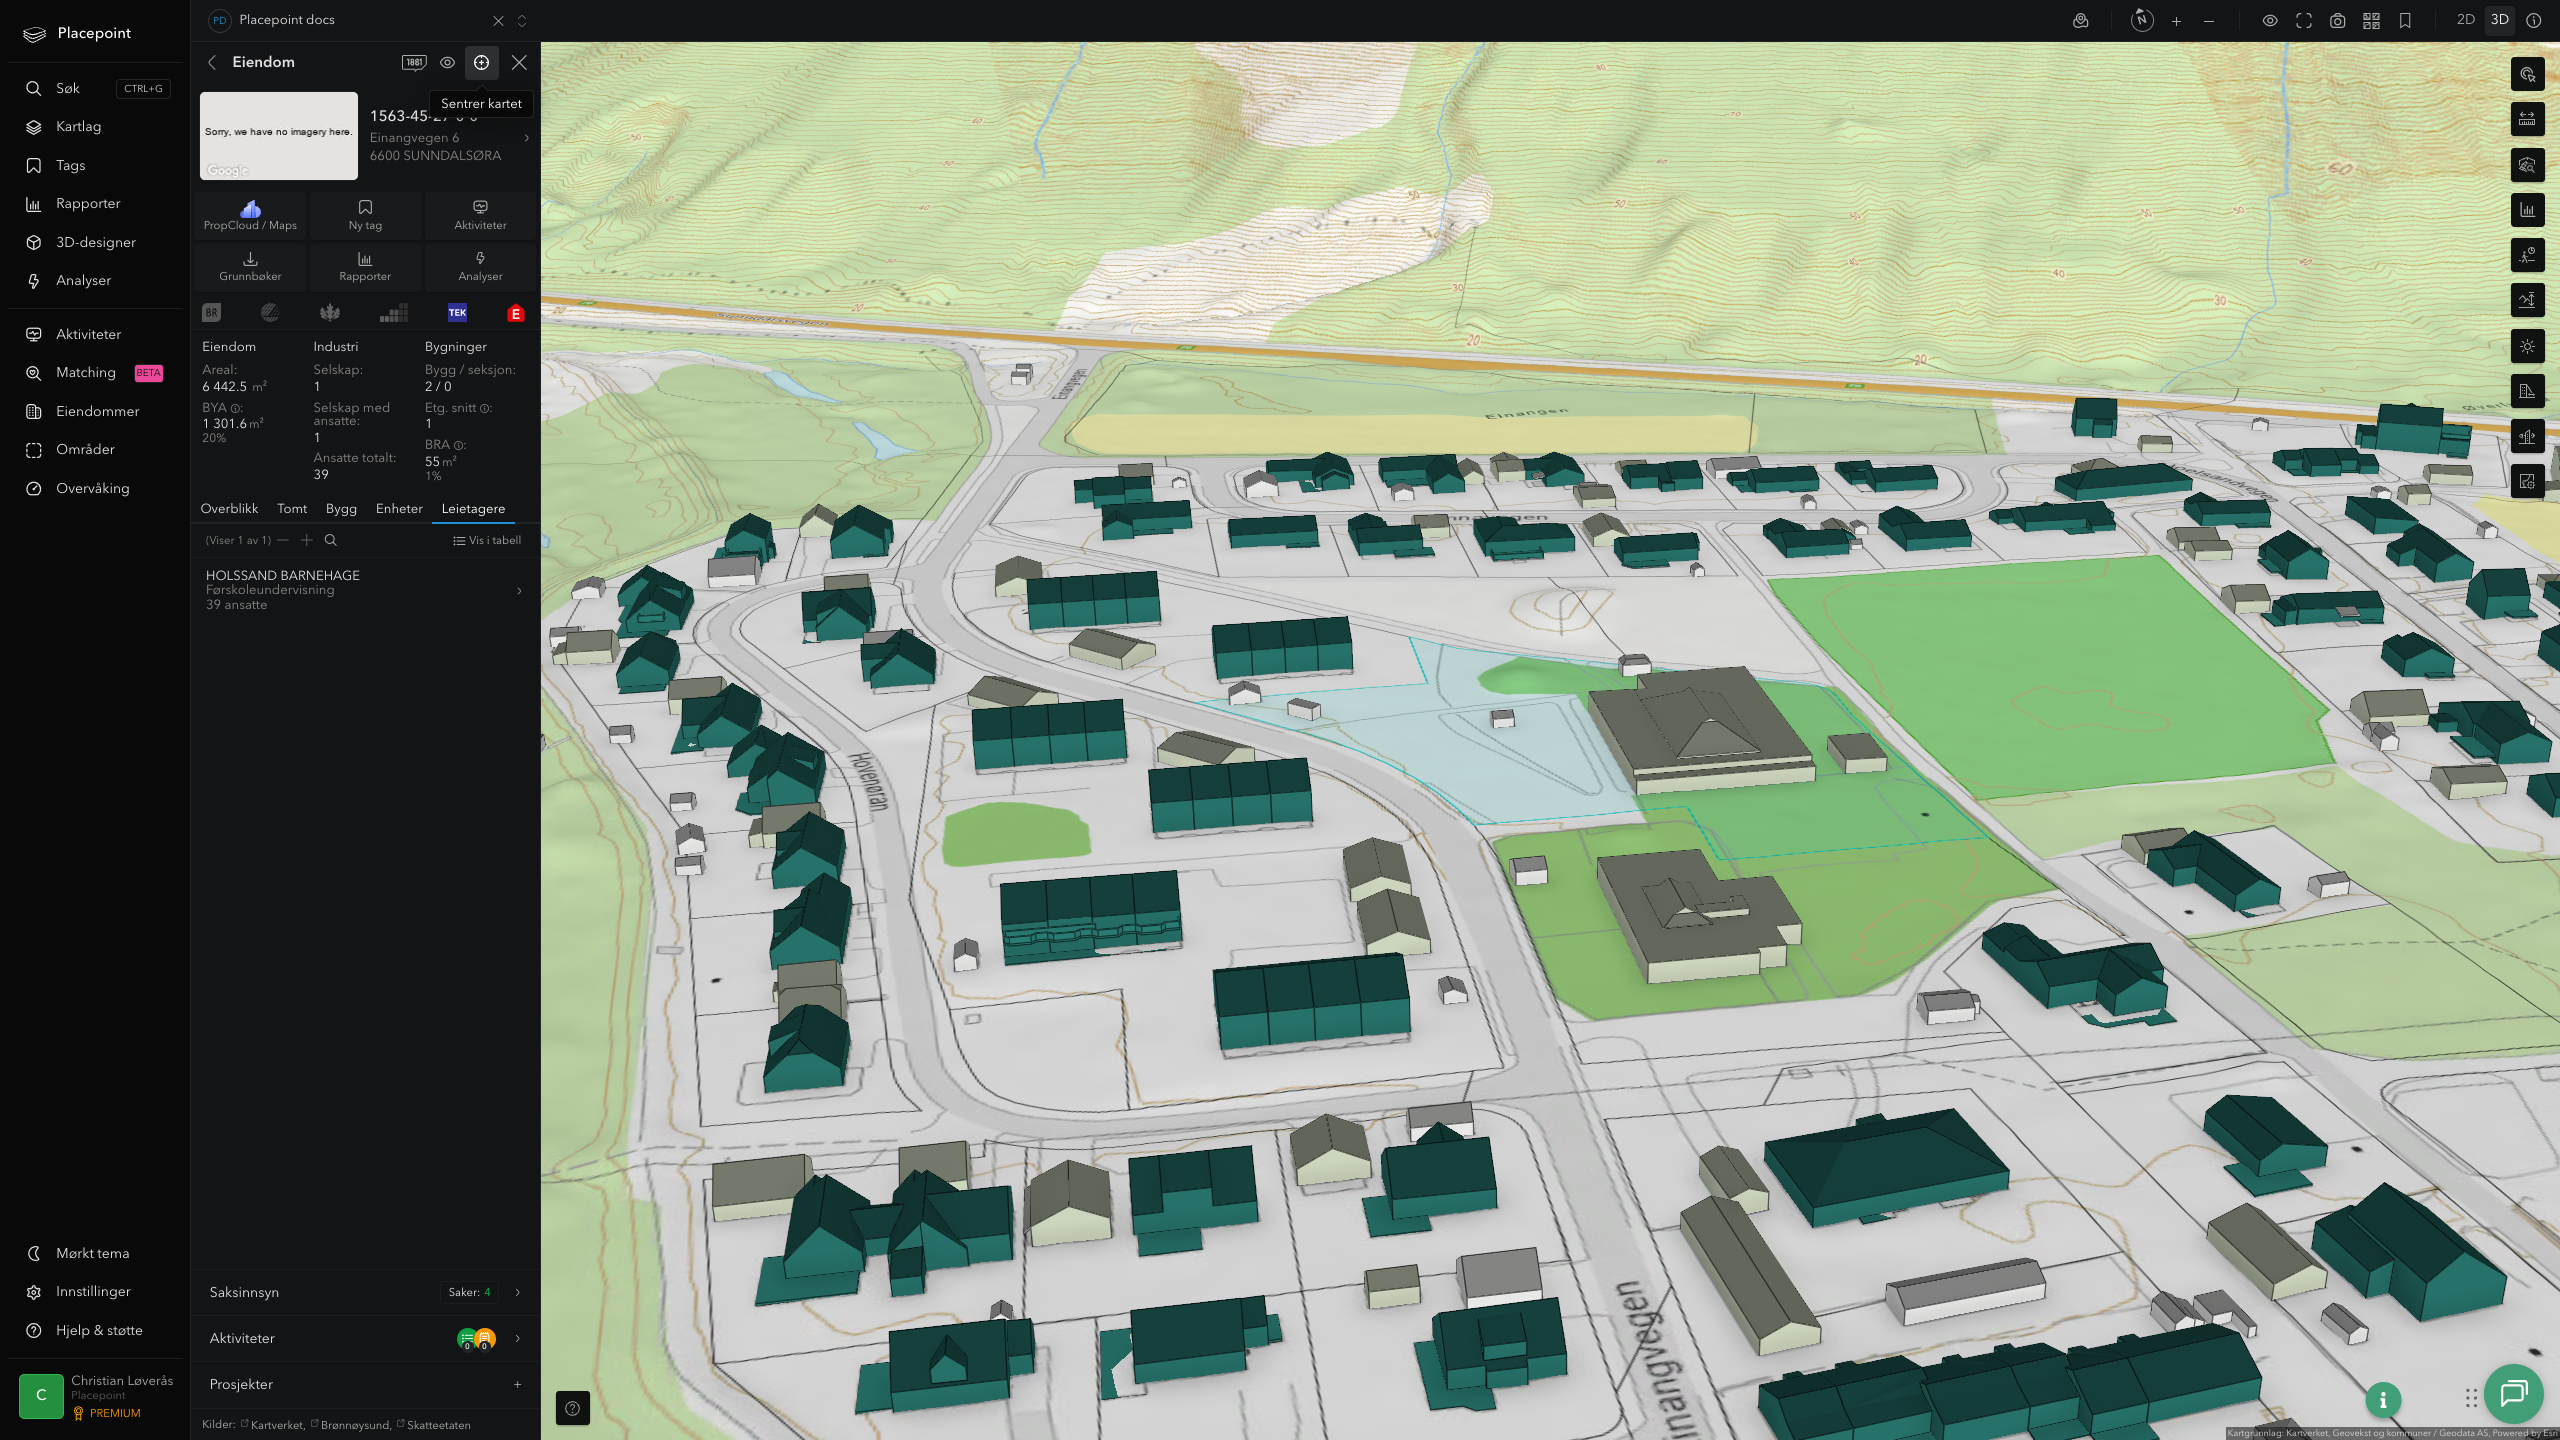Viewport: 2560px width, 1440px height.
Task: Click the PropCloud / Maps button
Action: (250, 215)
